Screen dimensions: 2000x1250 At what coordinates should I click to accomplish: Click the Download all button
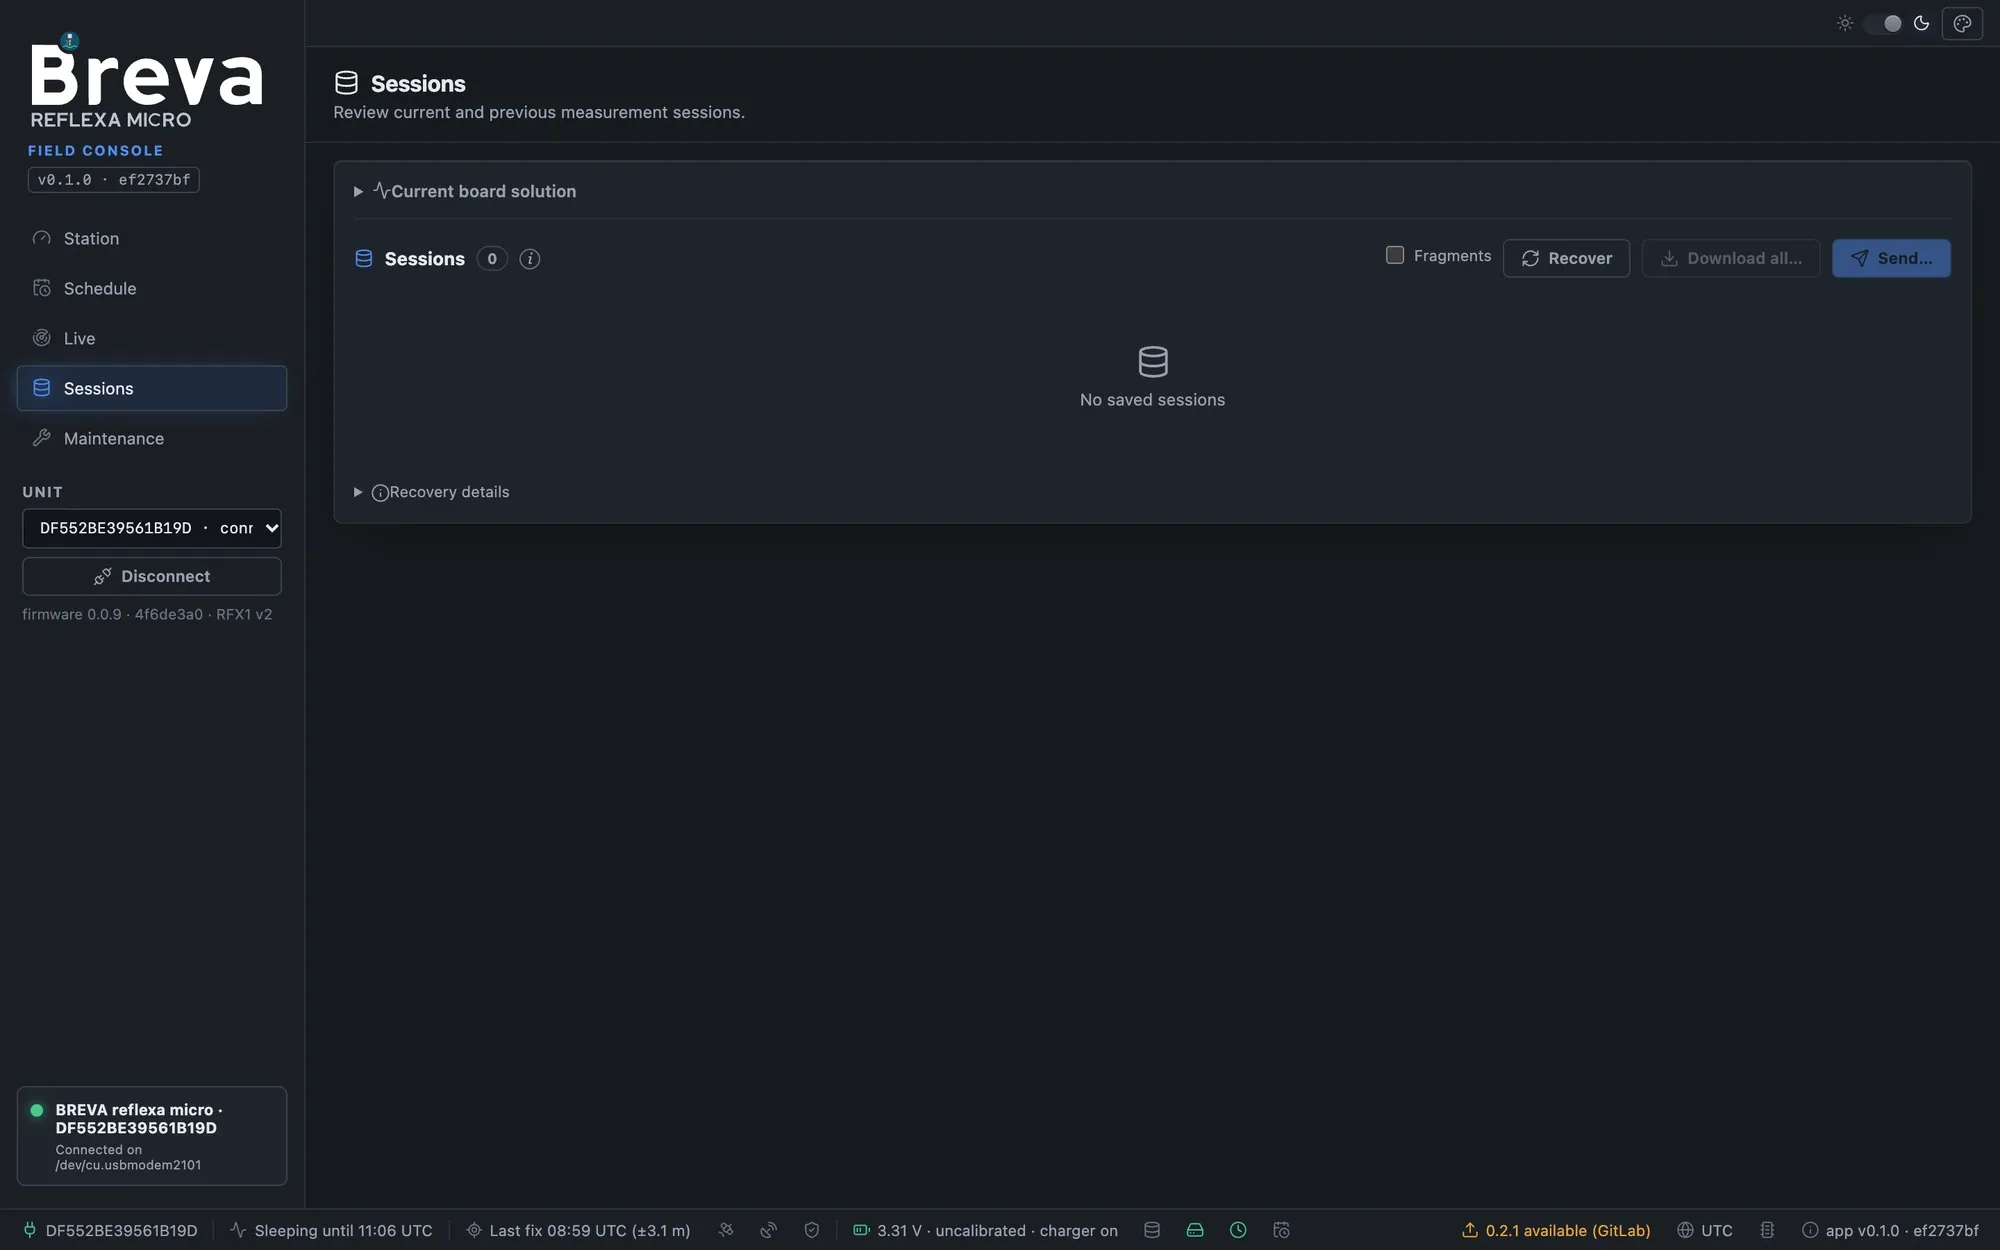point(1730,258)
